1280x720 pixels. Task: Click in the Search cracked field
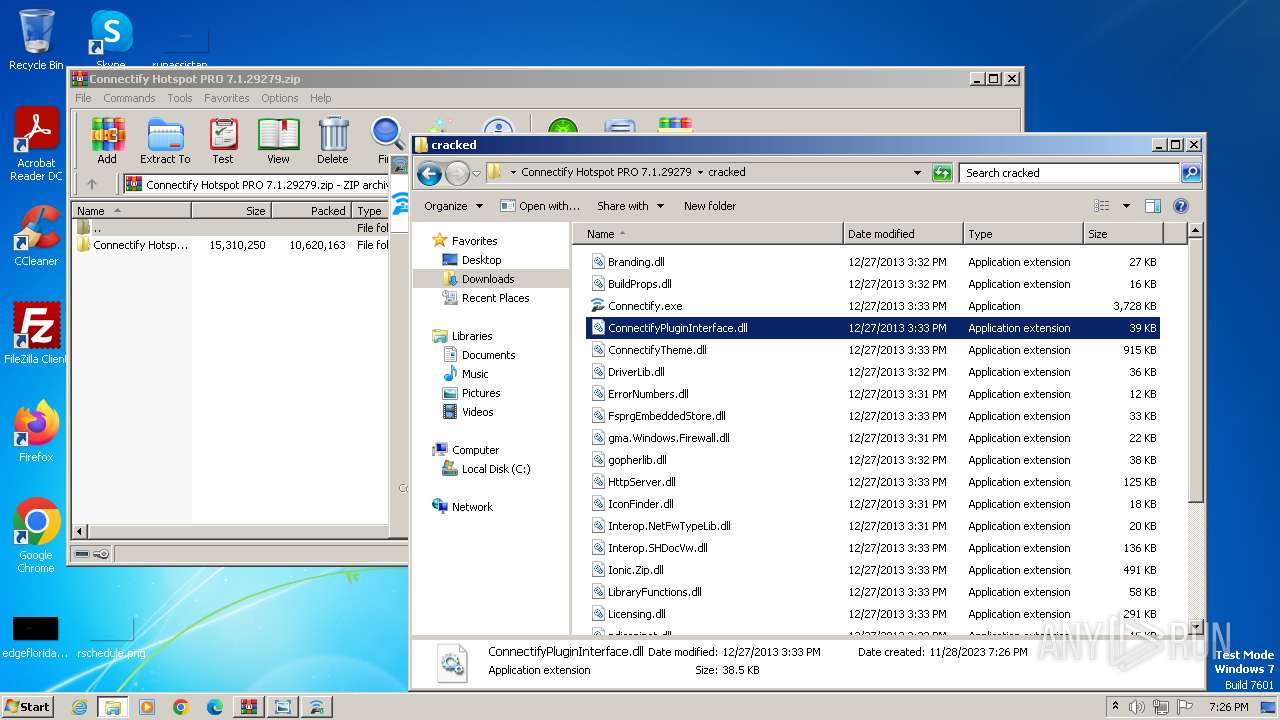(1069, 173)
